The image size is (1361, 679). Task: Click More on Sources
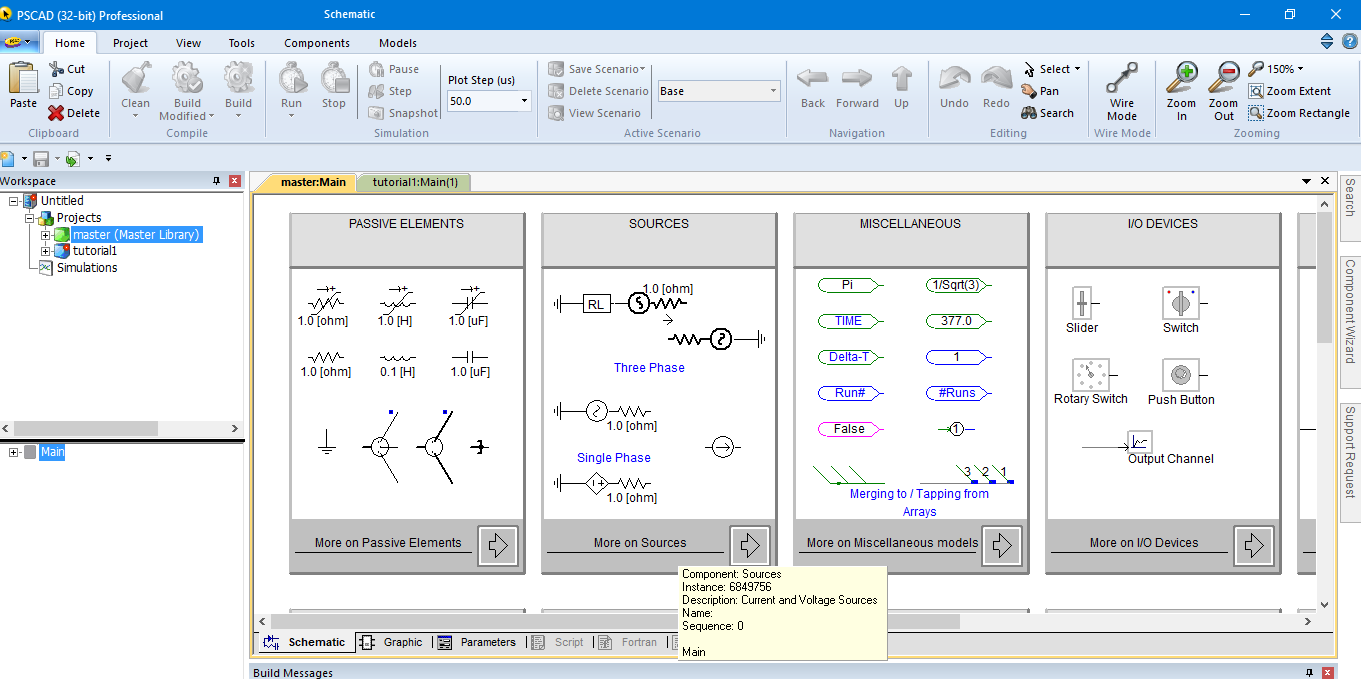(x=640, y=542)
